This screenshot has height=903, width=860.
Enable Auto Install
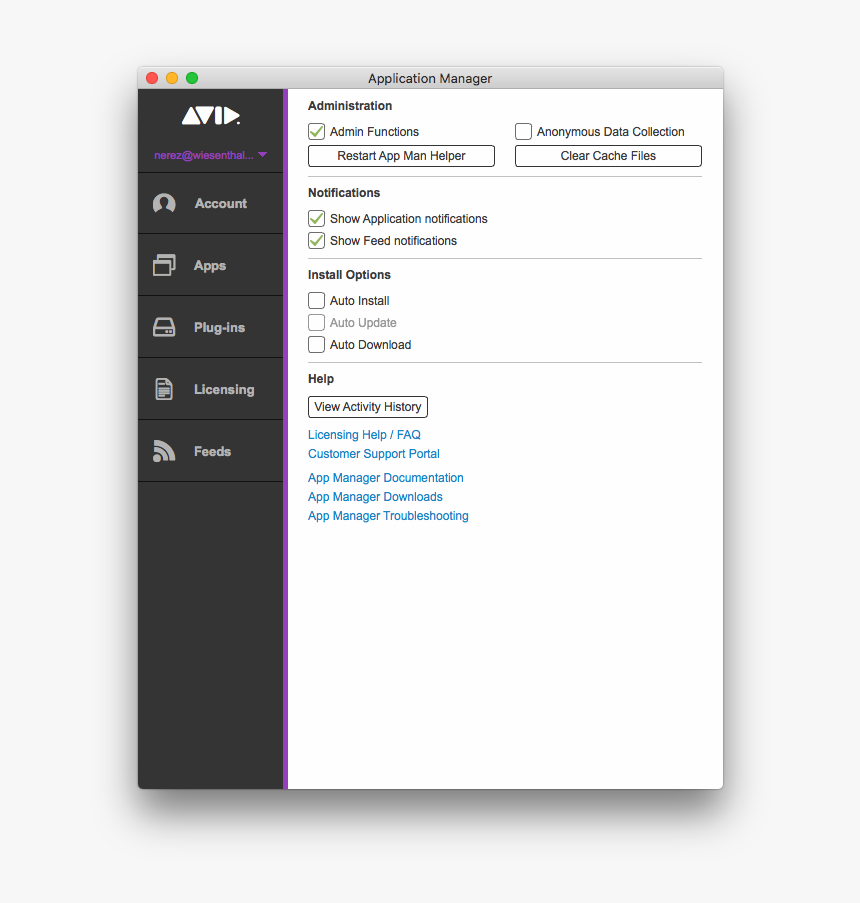pyautogui.click(x=317, y=300)
